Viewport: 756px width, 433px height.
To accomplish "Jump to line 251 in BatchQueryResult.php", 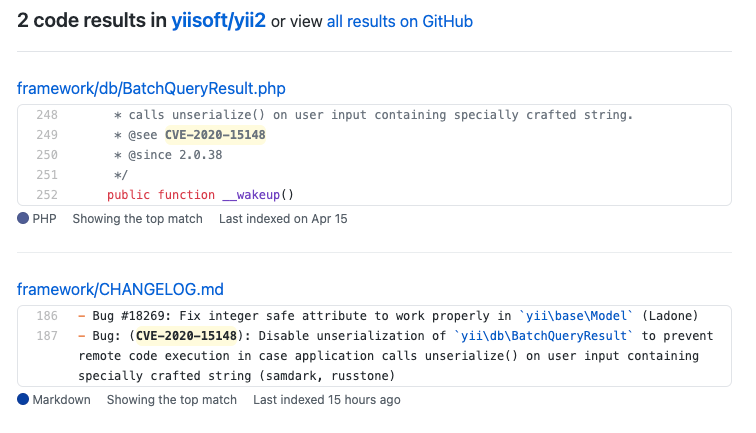I will point(46,175).
